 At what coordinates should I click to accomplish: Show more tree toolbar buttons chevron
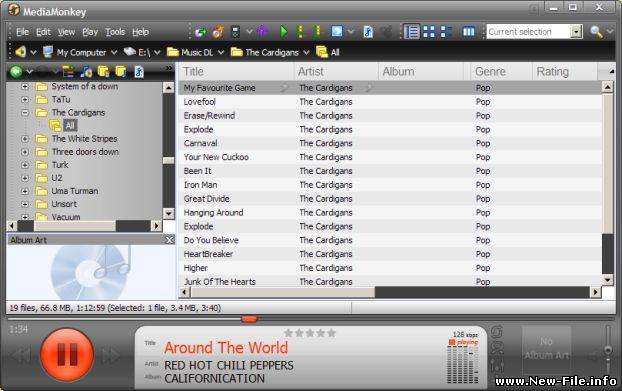(x=169, y=68)
